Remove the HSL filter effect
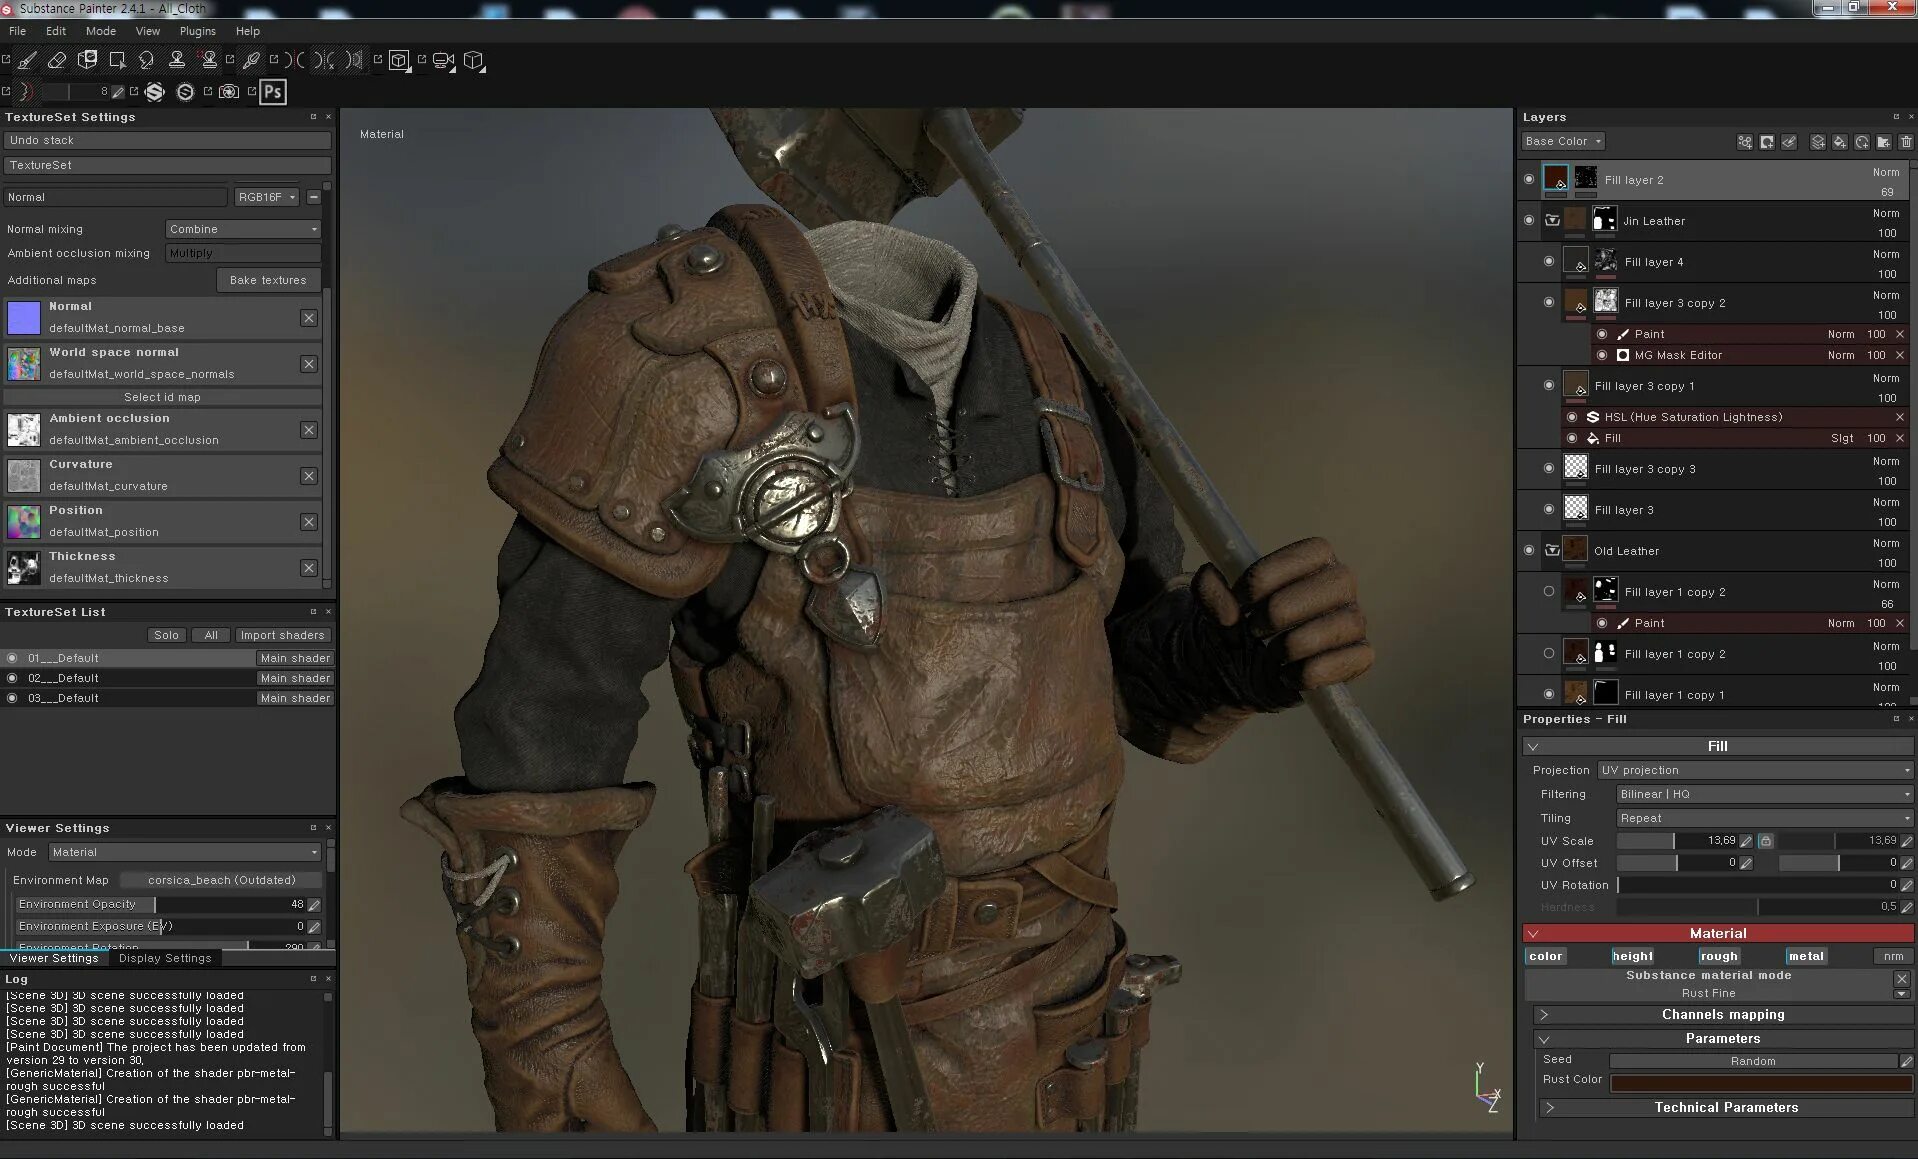The height and width of the screenshot is (1159, 1918). [1900, 417]
